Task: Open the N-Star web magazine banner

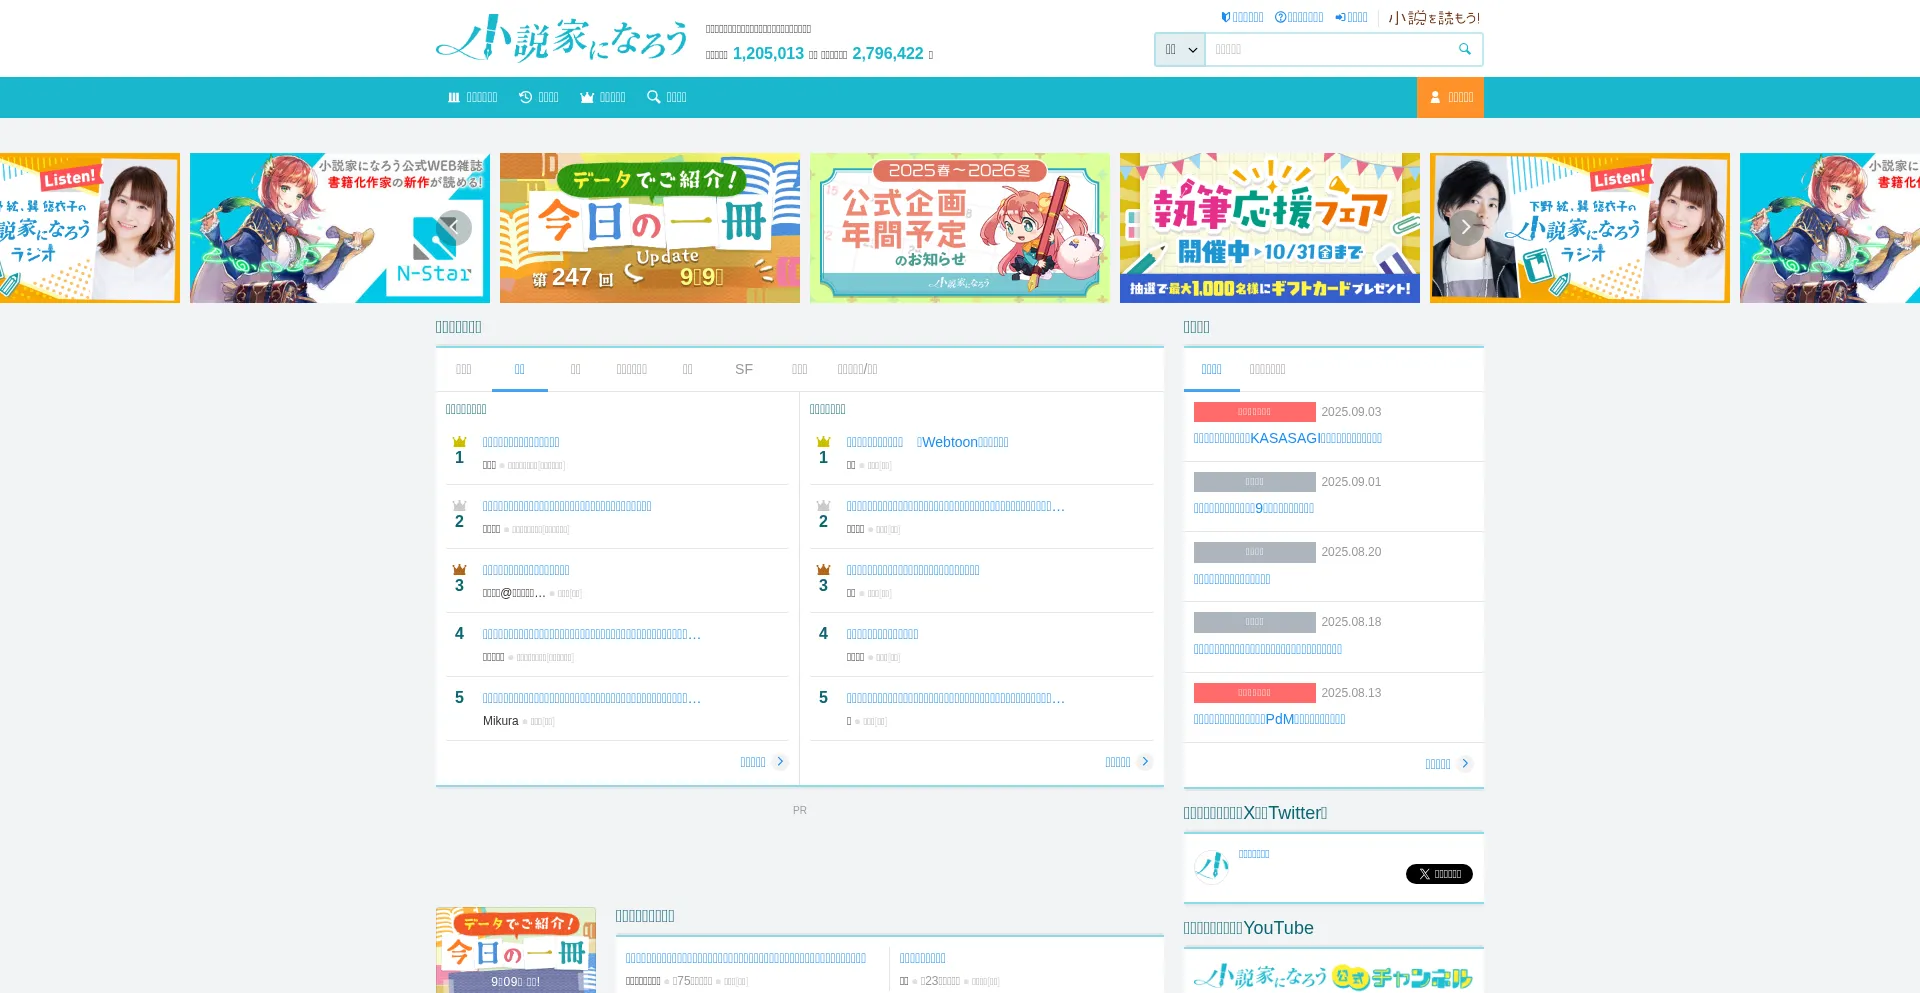Action: 340,228
